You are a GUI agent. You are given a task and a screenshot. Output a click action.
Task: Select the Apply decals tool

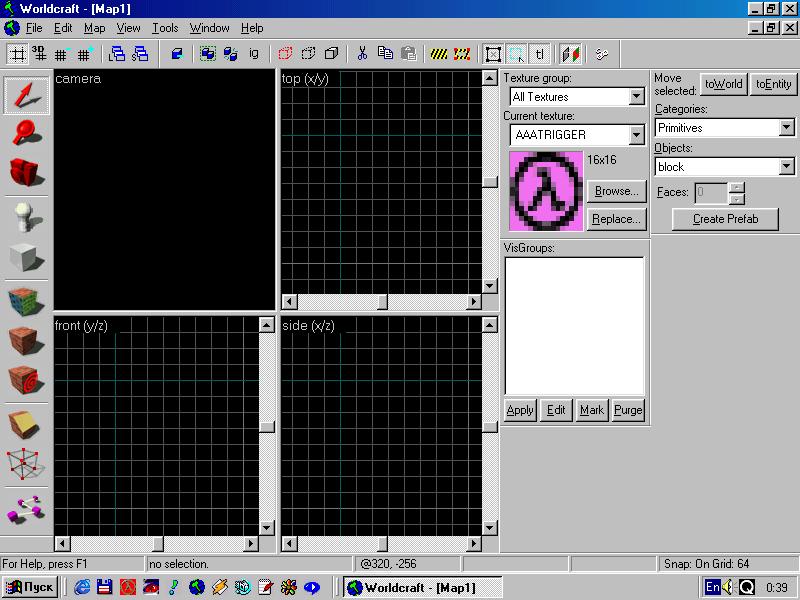(26, 380)
